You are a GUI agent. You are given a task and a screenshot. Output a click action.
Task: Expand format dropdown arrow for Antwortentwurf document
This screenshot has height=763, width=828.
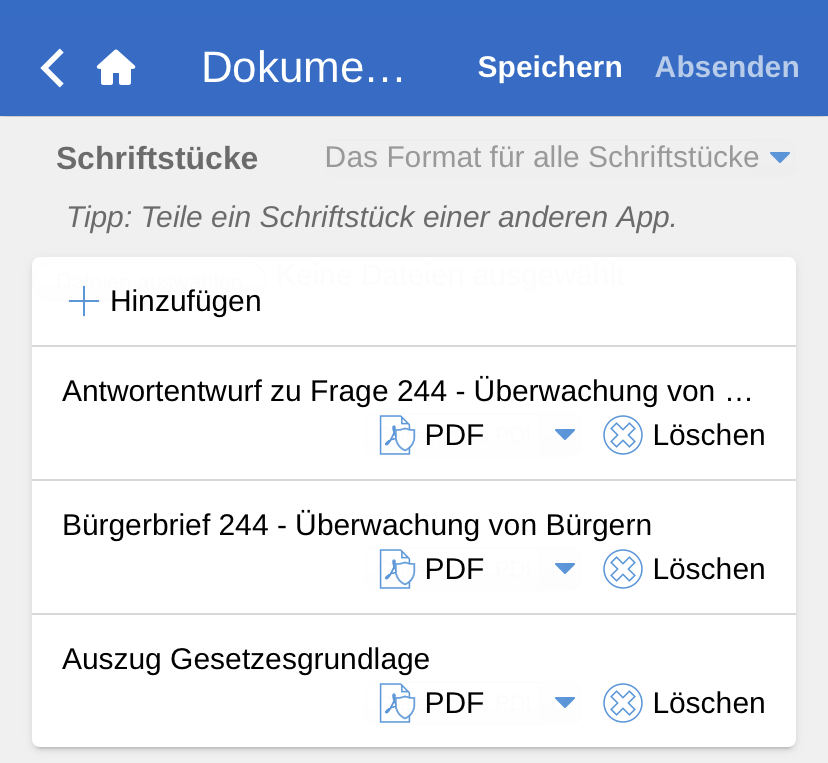565,435
